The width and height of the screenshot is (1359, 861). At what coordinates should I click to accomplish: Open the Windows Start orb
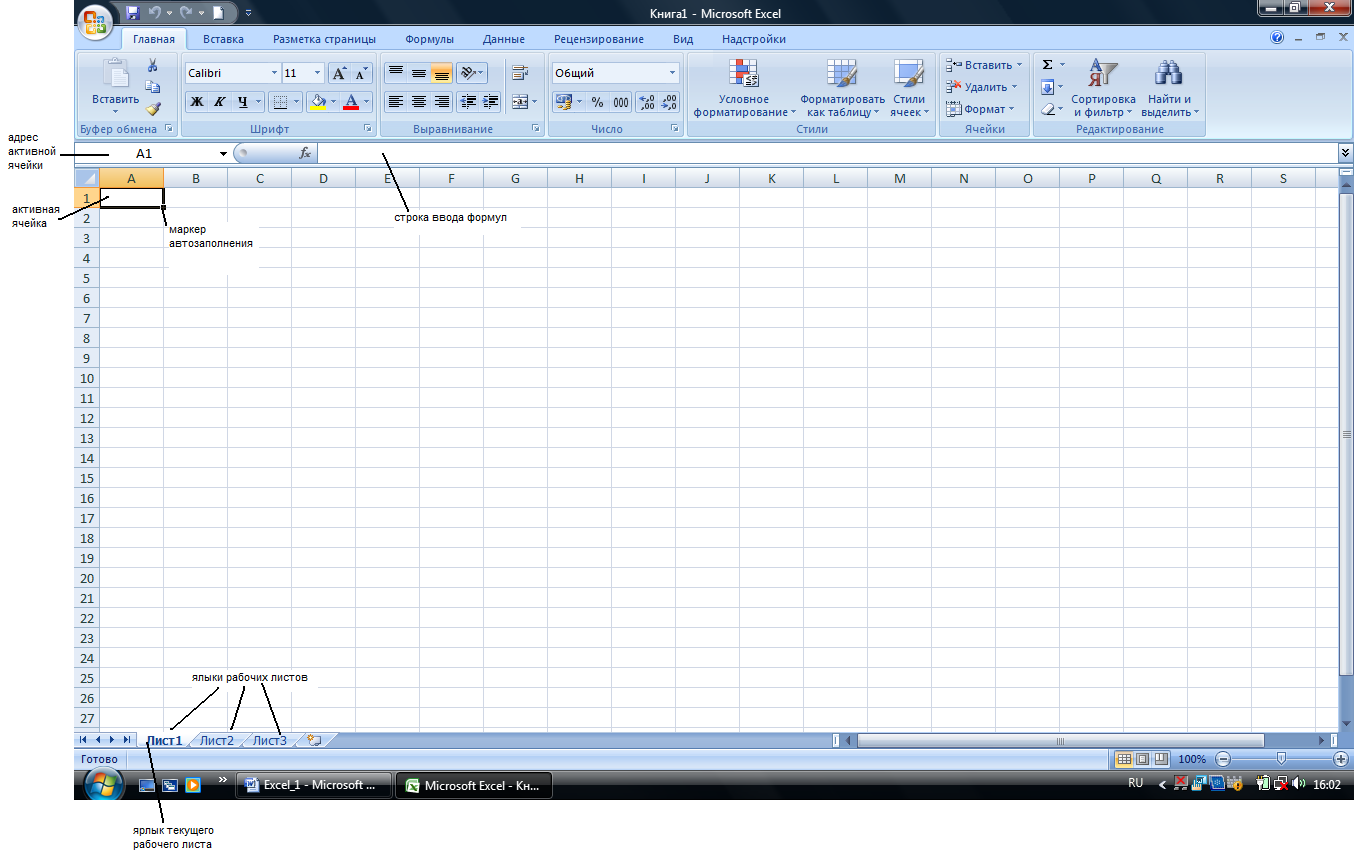click(x=104, y=785)
